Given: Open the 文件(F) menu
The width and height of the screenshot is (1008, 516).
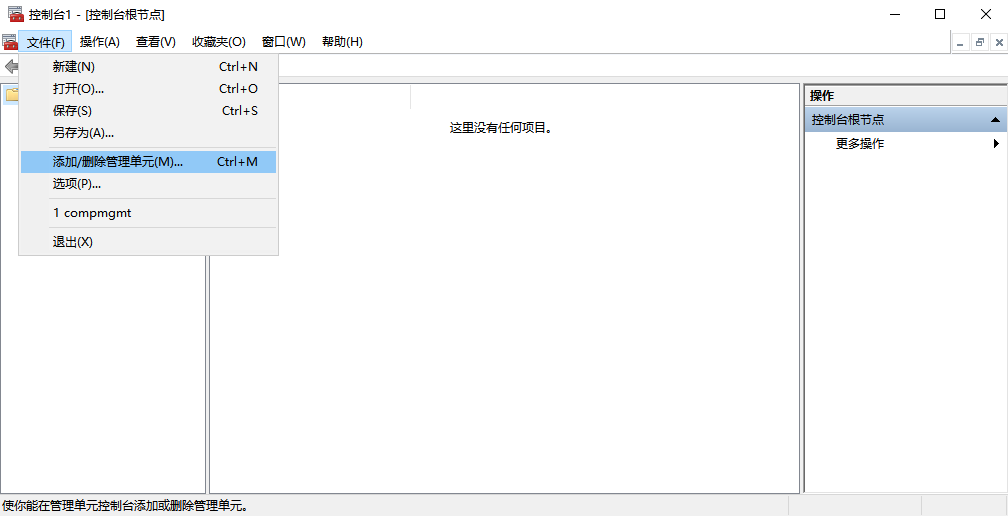Looking at the screenshot, I should [46, 42].
